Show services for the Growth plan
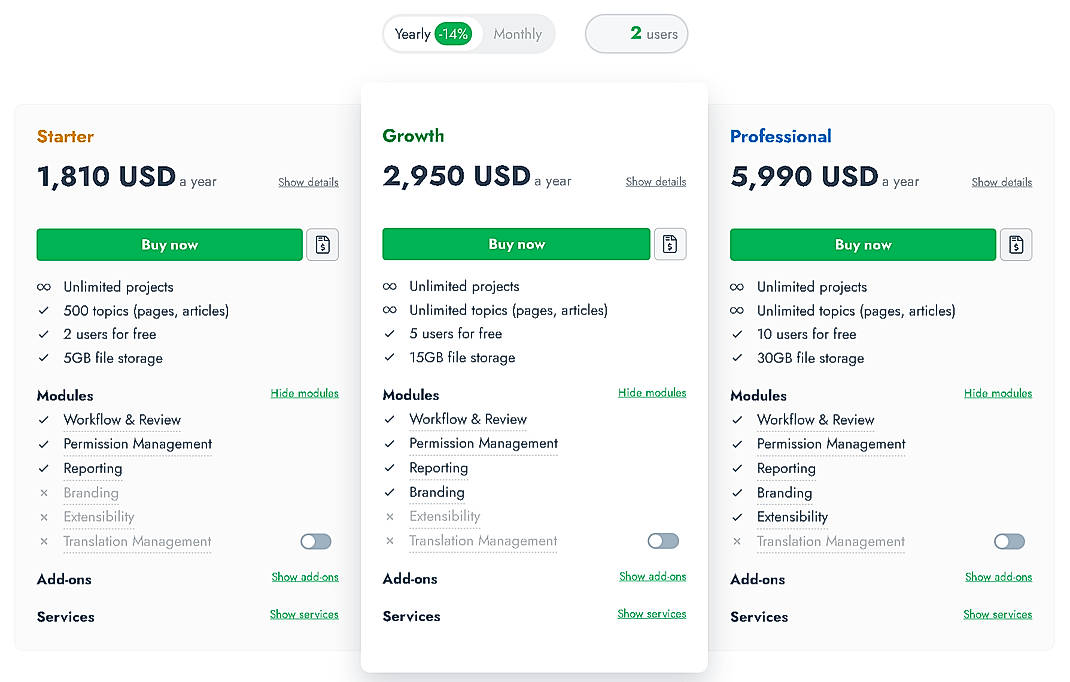This screenshot has height=682, width=1070. coord(652,614)
